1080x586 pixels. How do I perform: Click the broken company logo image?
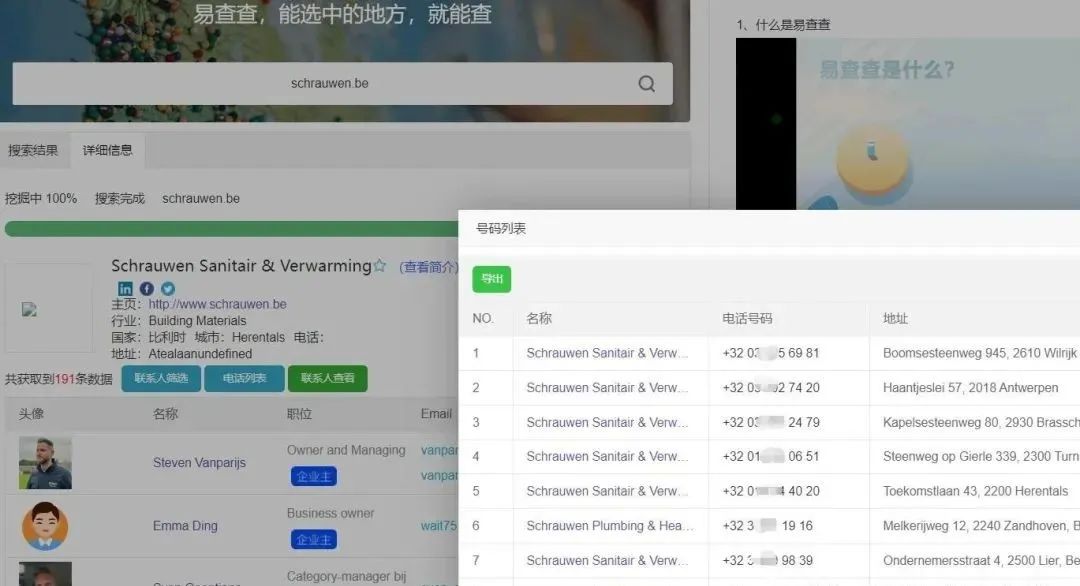29,309
